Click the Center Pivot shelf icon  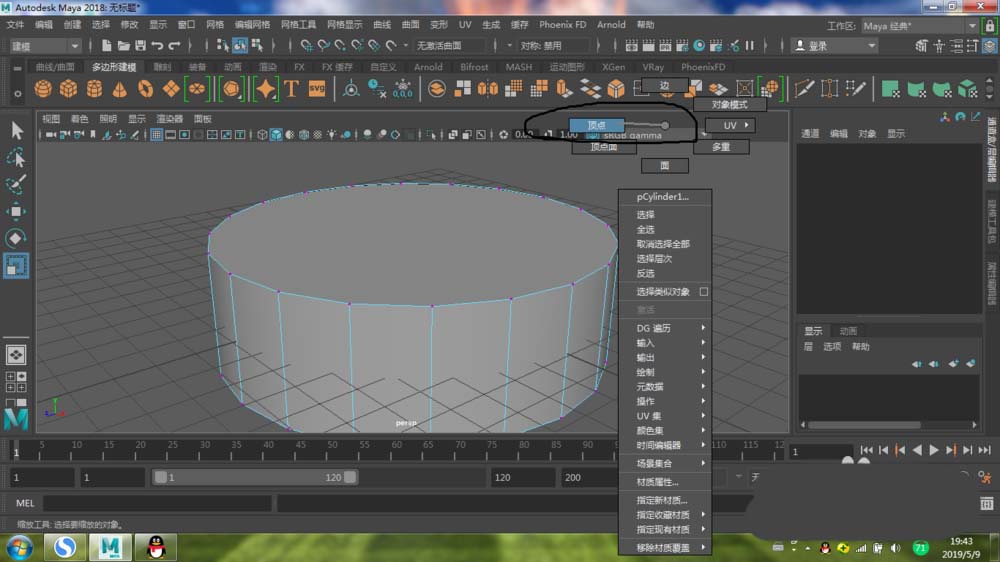351,88
